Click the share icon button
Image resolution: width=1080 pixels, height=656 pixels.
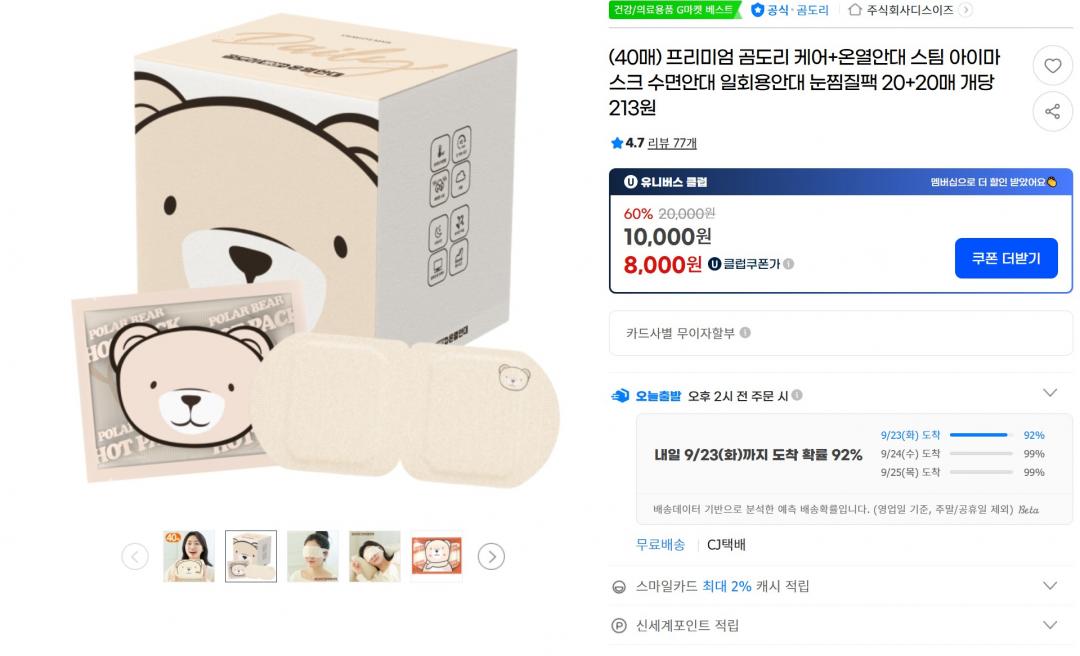(x=1052, y=111)
